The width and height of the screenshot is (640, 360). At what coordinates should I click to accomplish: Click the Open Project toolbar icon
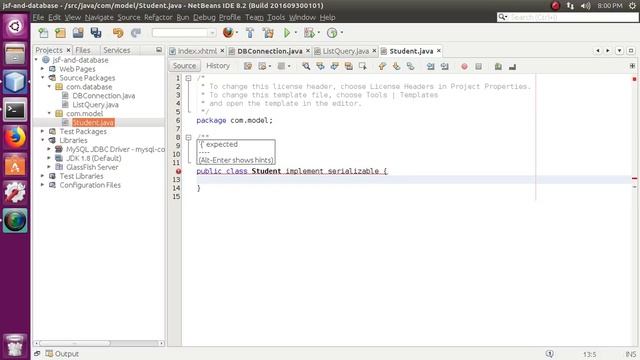[x=78, y=33]
